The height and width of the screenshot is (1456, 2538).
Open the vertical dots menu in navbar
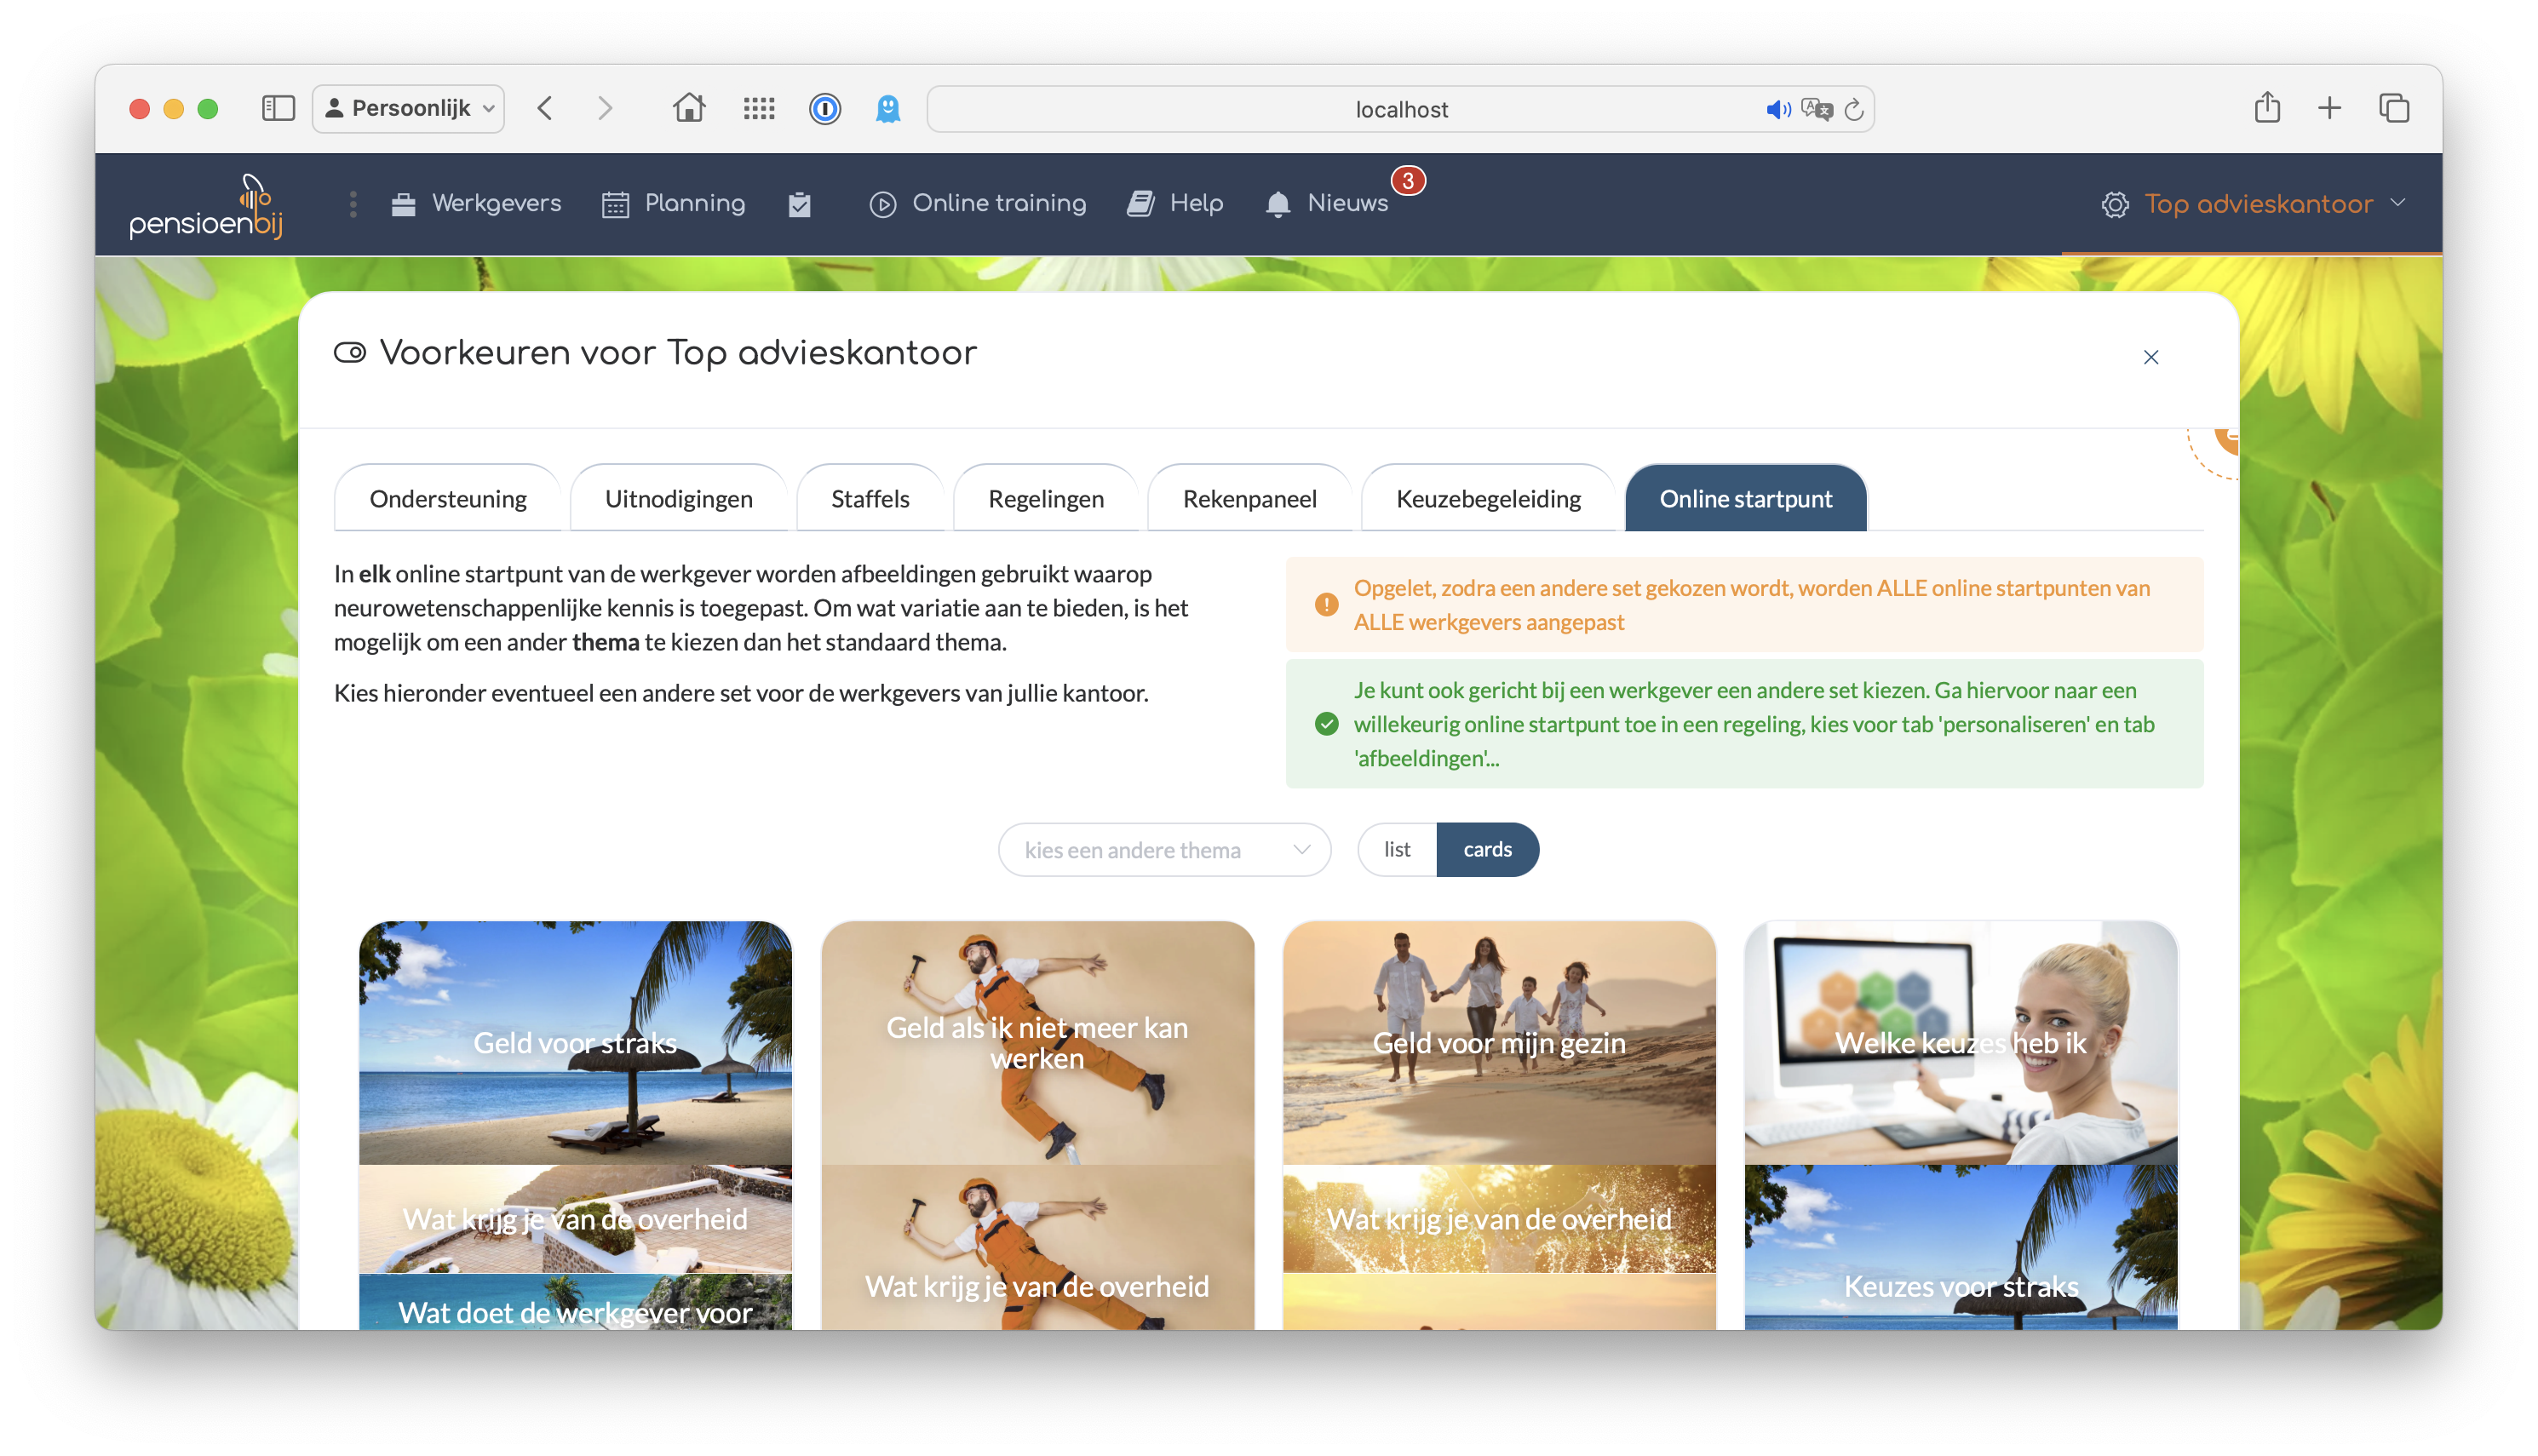point(353,204)
